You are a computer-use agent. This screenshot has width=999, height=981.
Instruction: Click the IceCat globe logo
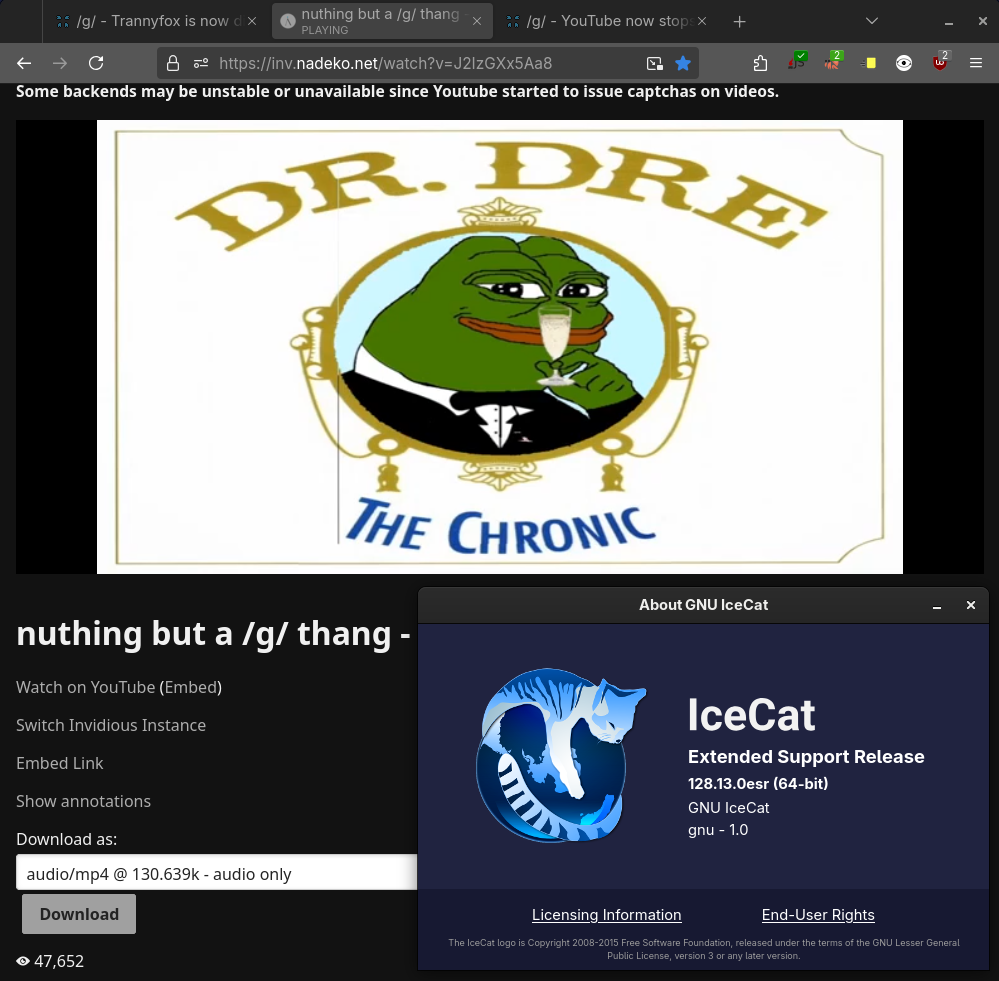tap(561, 755)
